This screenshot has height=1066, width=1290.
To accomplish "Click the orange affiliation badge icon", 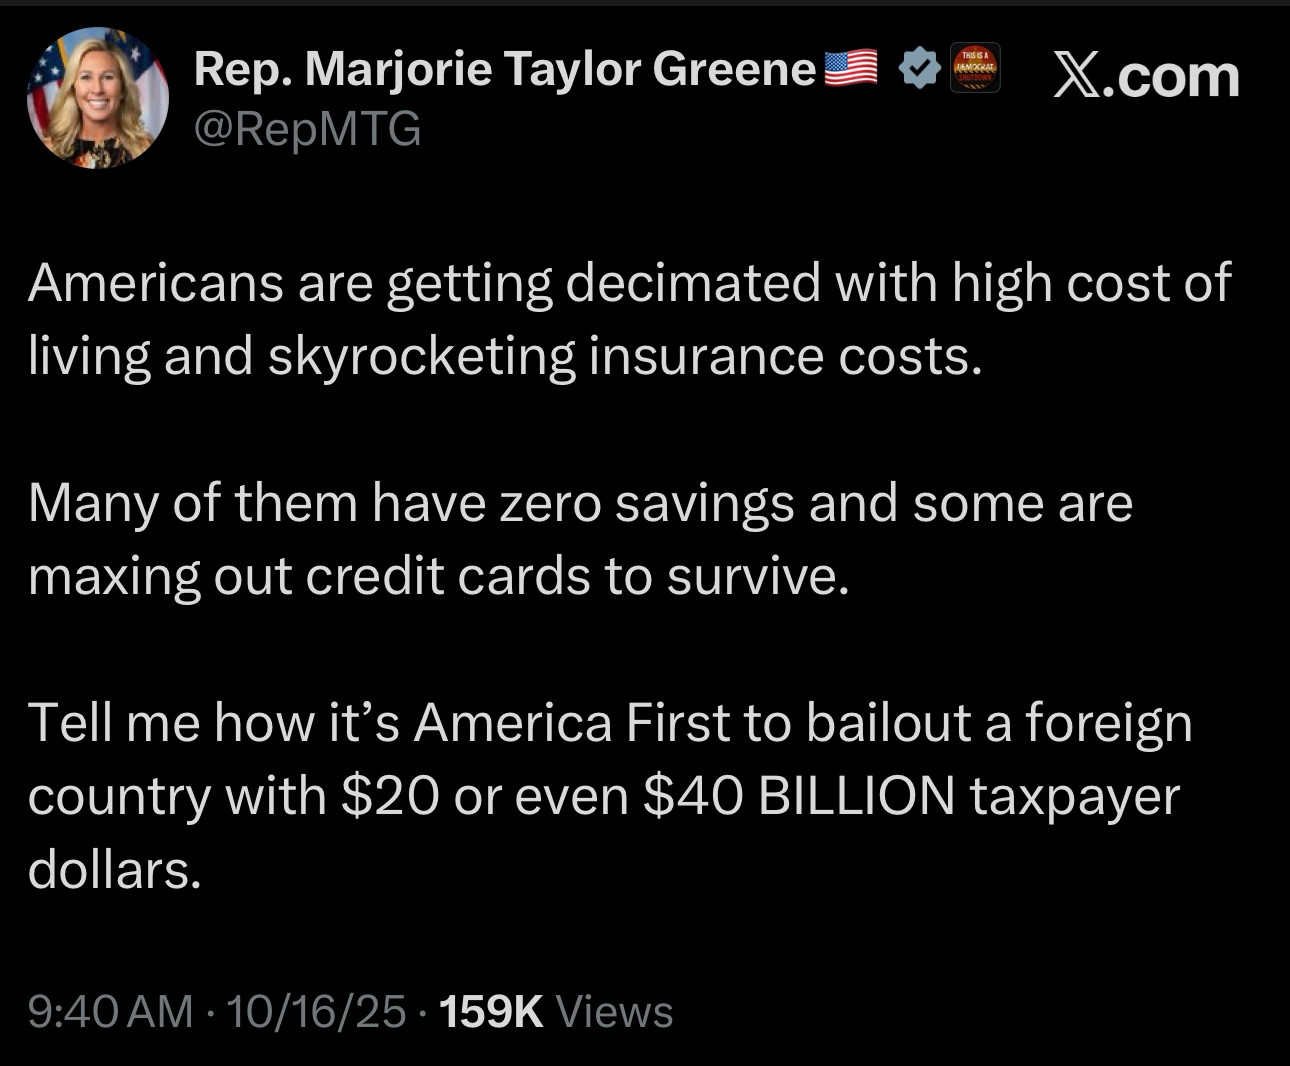I will (975, 68).
